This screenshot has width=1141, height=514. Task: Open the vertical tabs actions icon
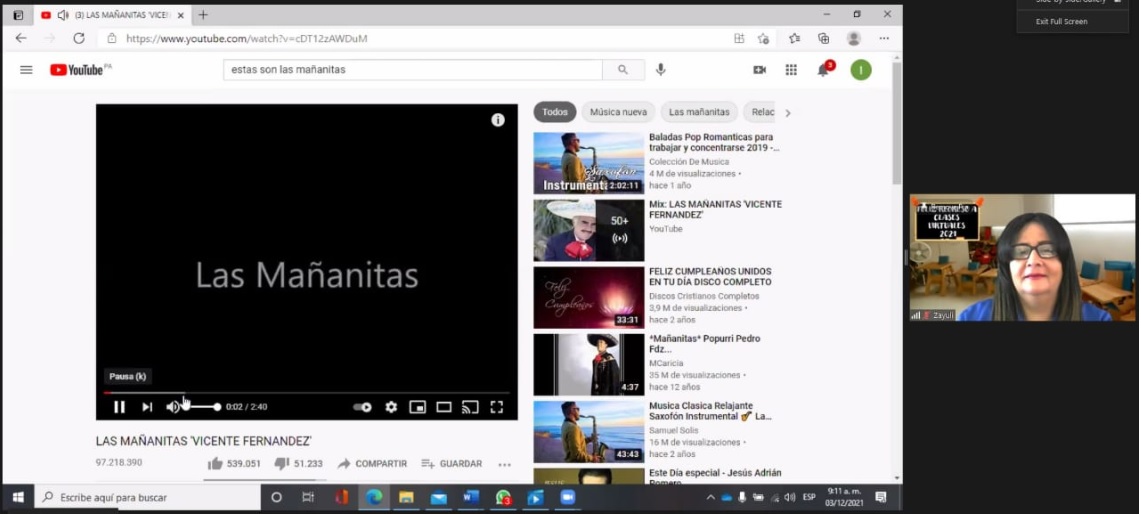[18, 15]
